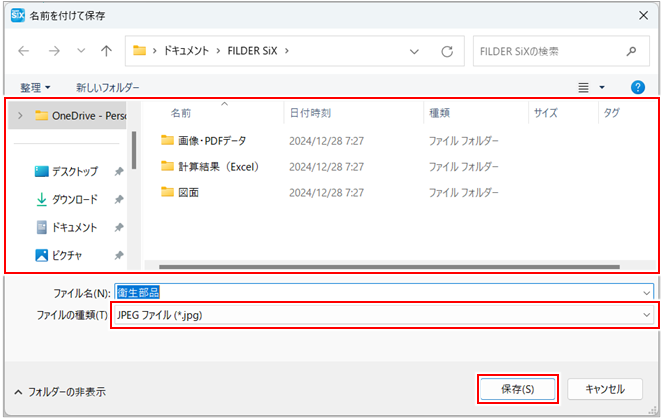
Task: Click the ファイル名 input field
Action: coord(380,292)
